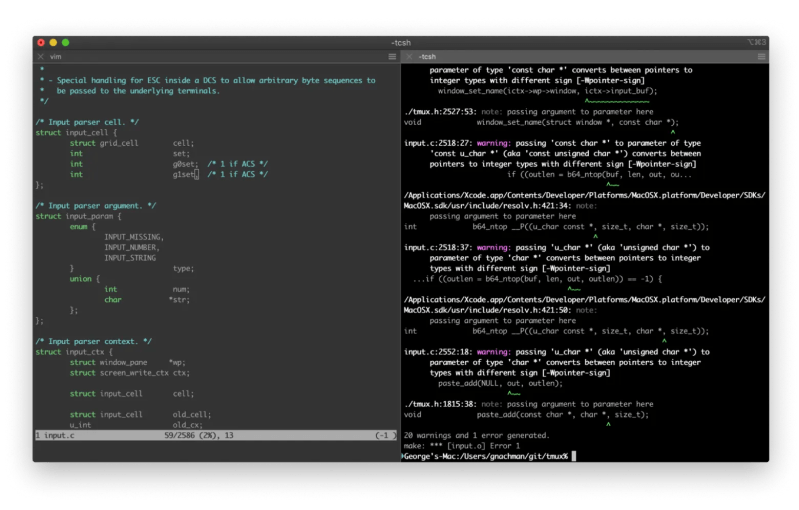Select the -tcsh pane title

427,57
